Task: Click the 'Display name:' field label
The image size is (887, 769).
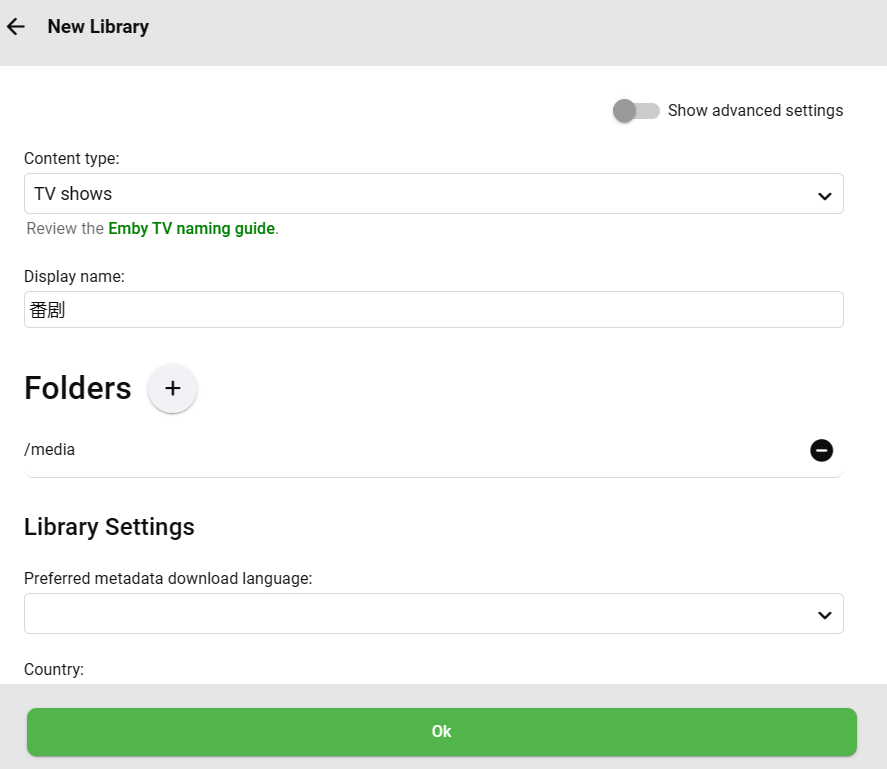Action: (74, 276)
